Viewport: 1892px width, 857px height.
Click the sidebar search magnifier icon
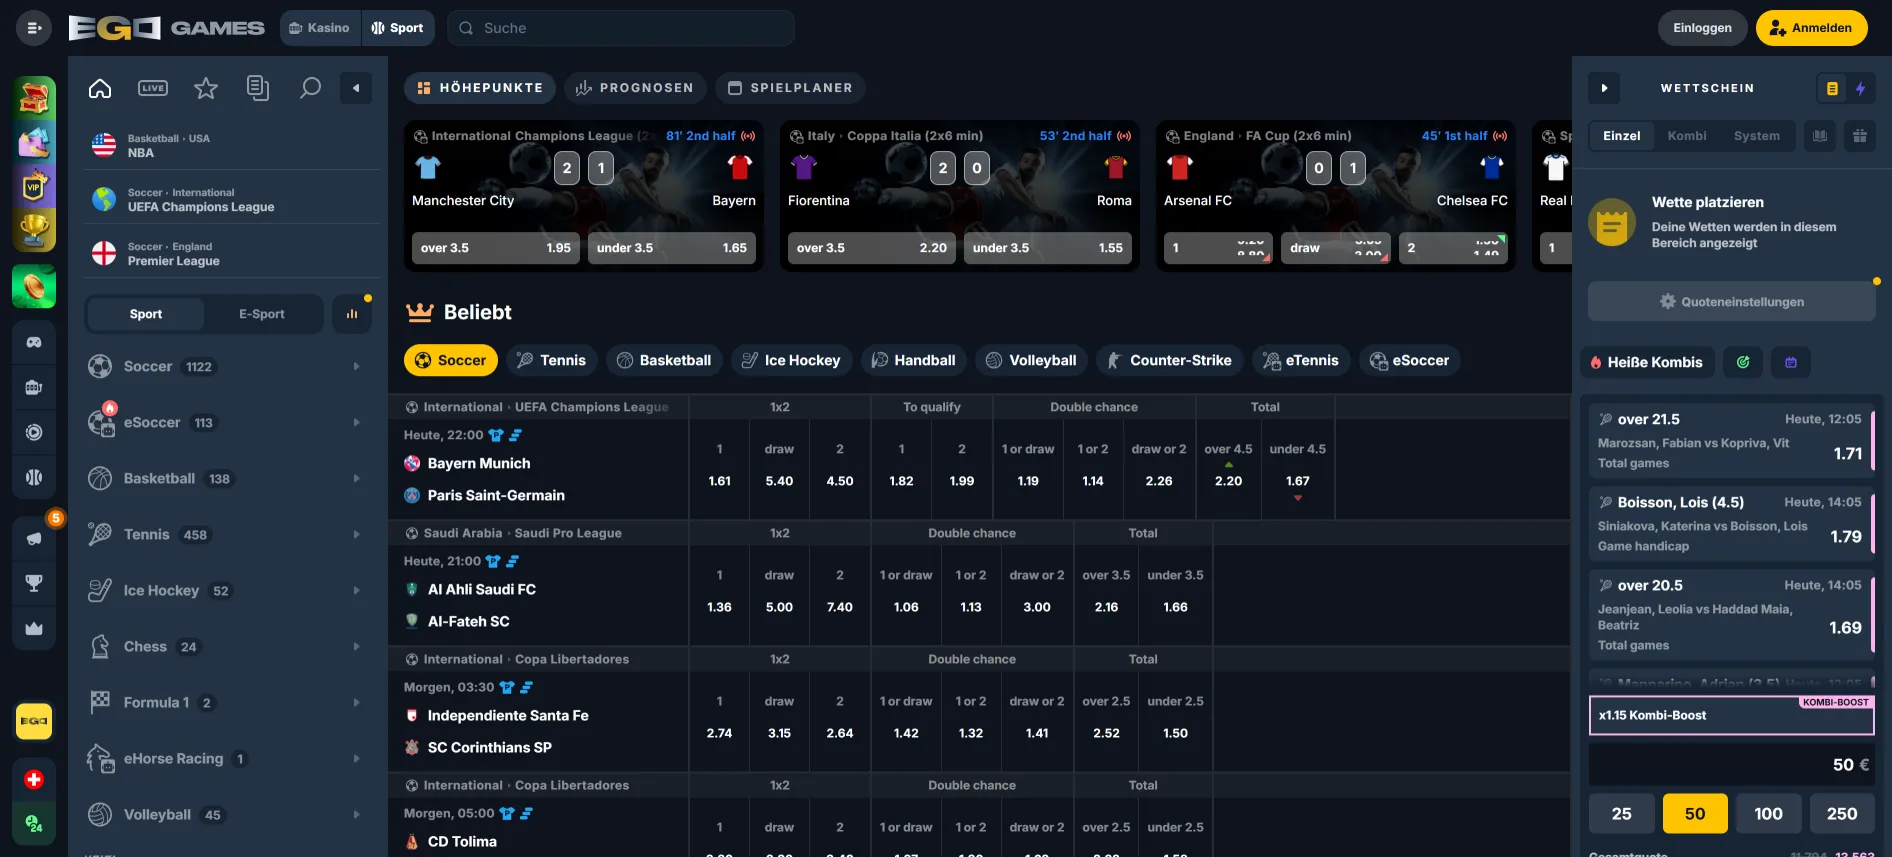pos(311,88)
